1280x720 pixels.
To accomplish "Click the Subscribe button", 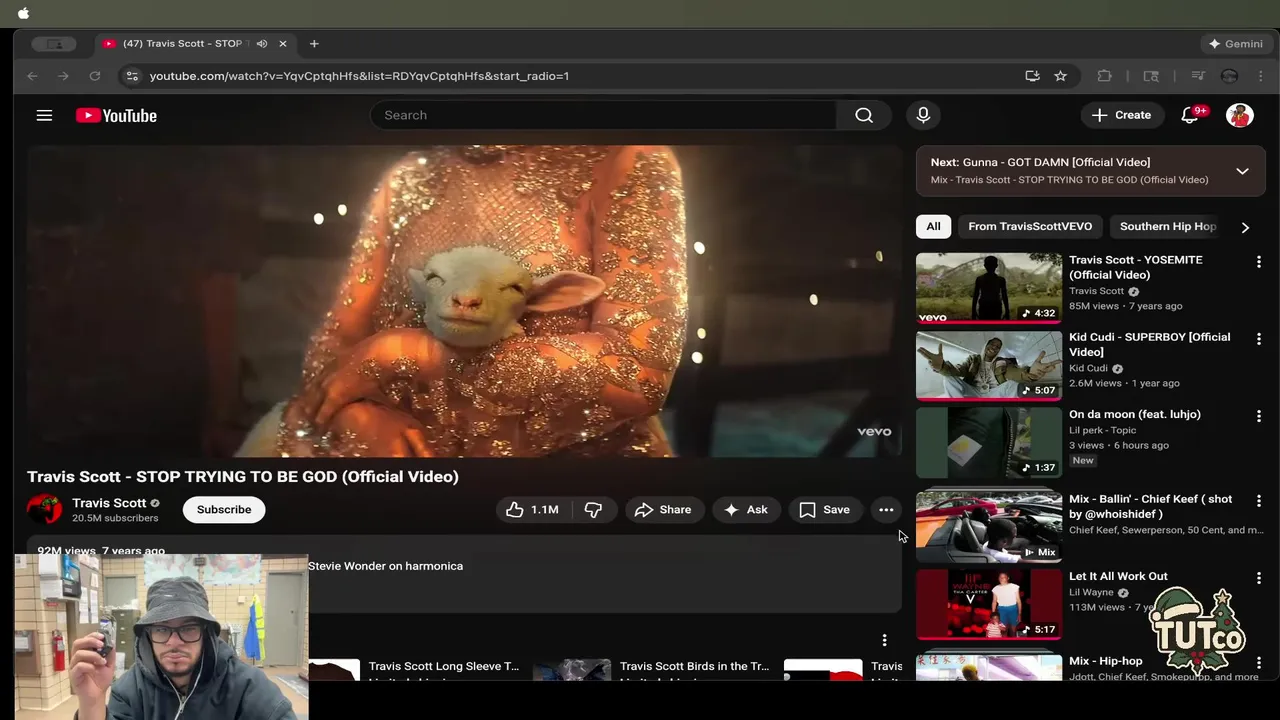I will coord(224,510).
